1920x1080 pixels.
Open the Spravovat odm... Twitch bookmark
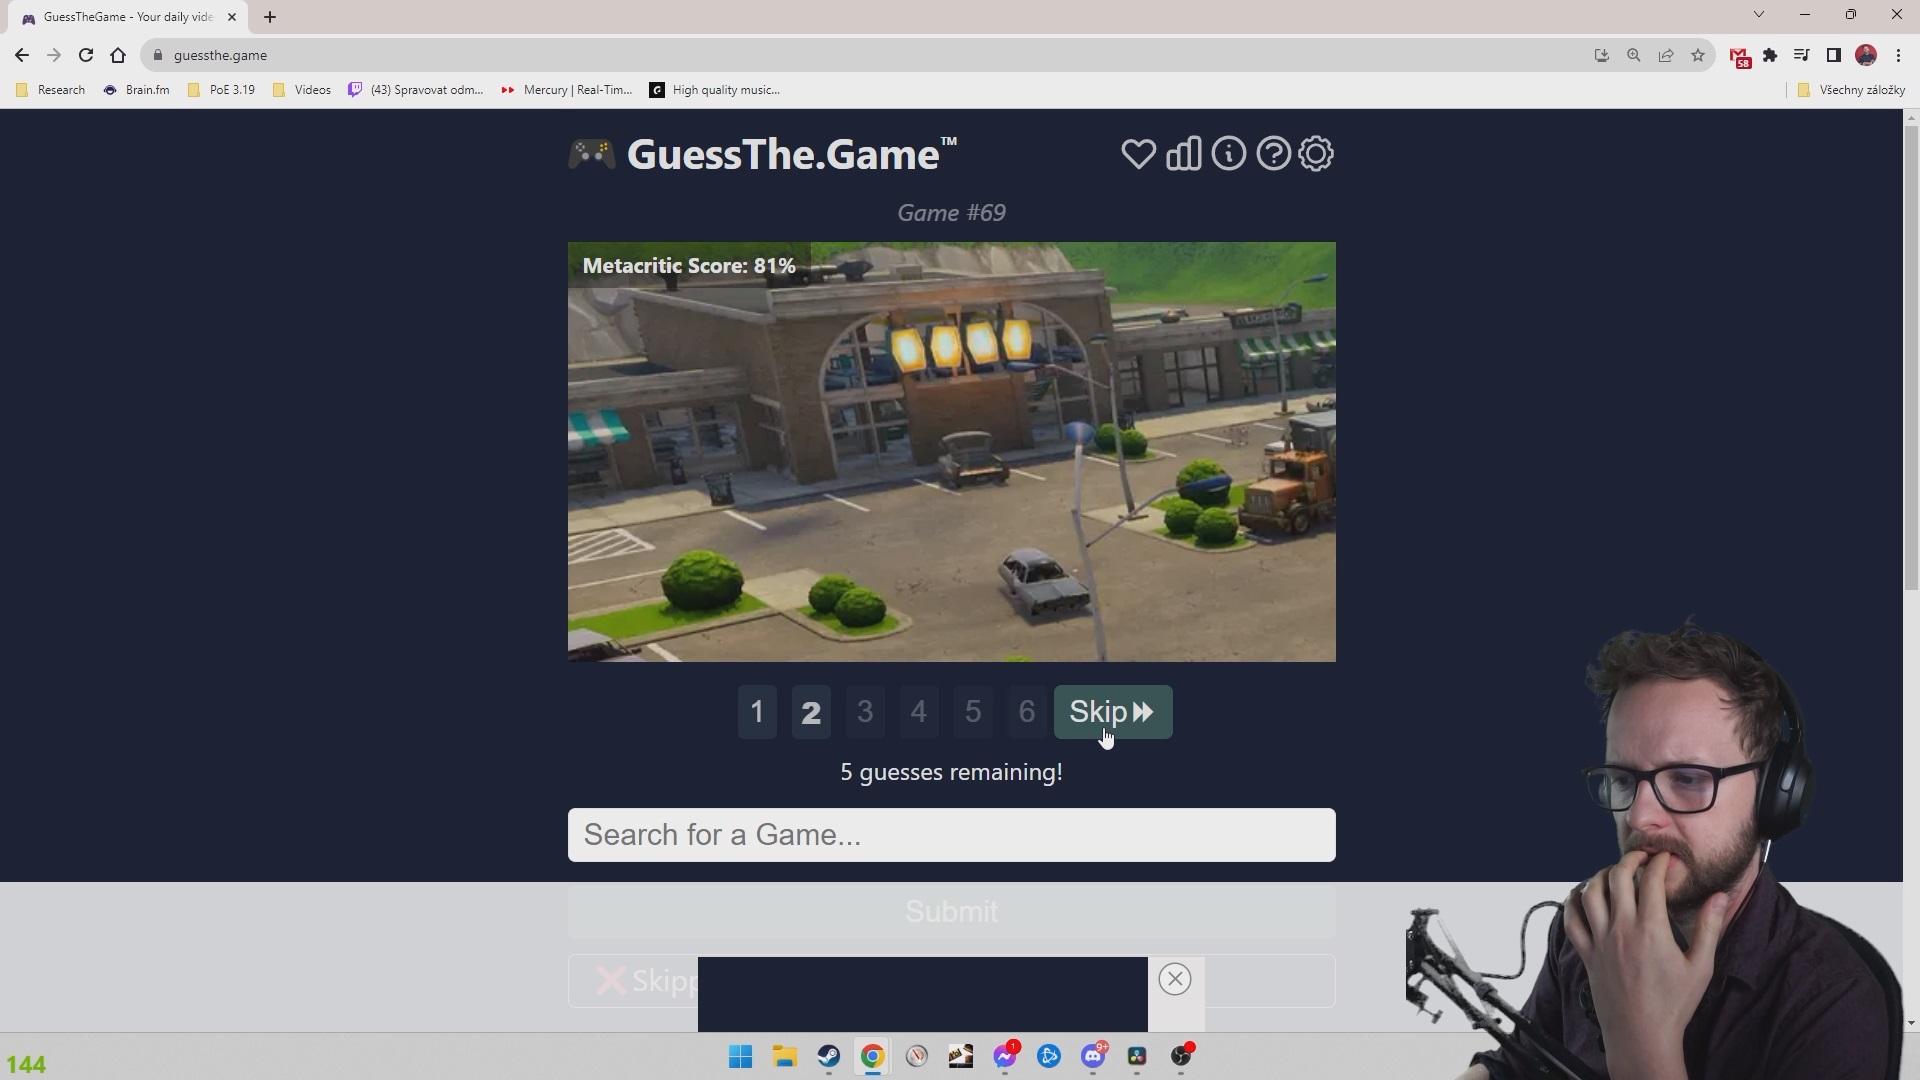click(x=416, y=90)
